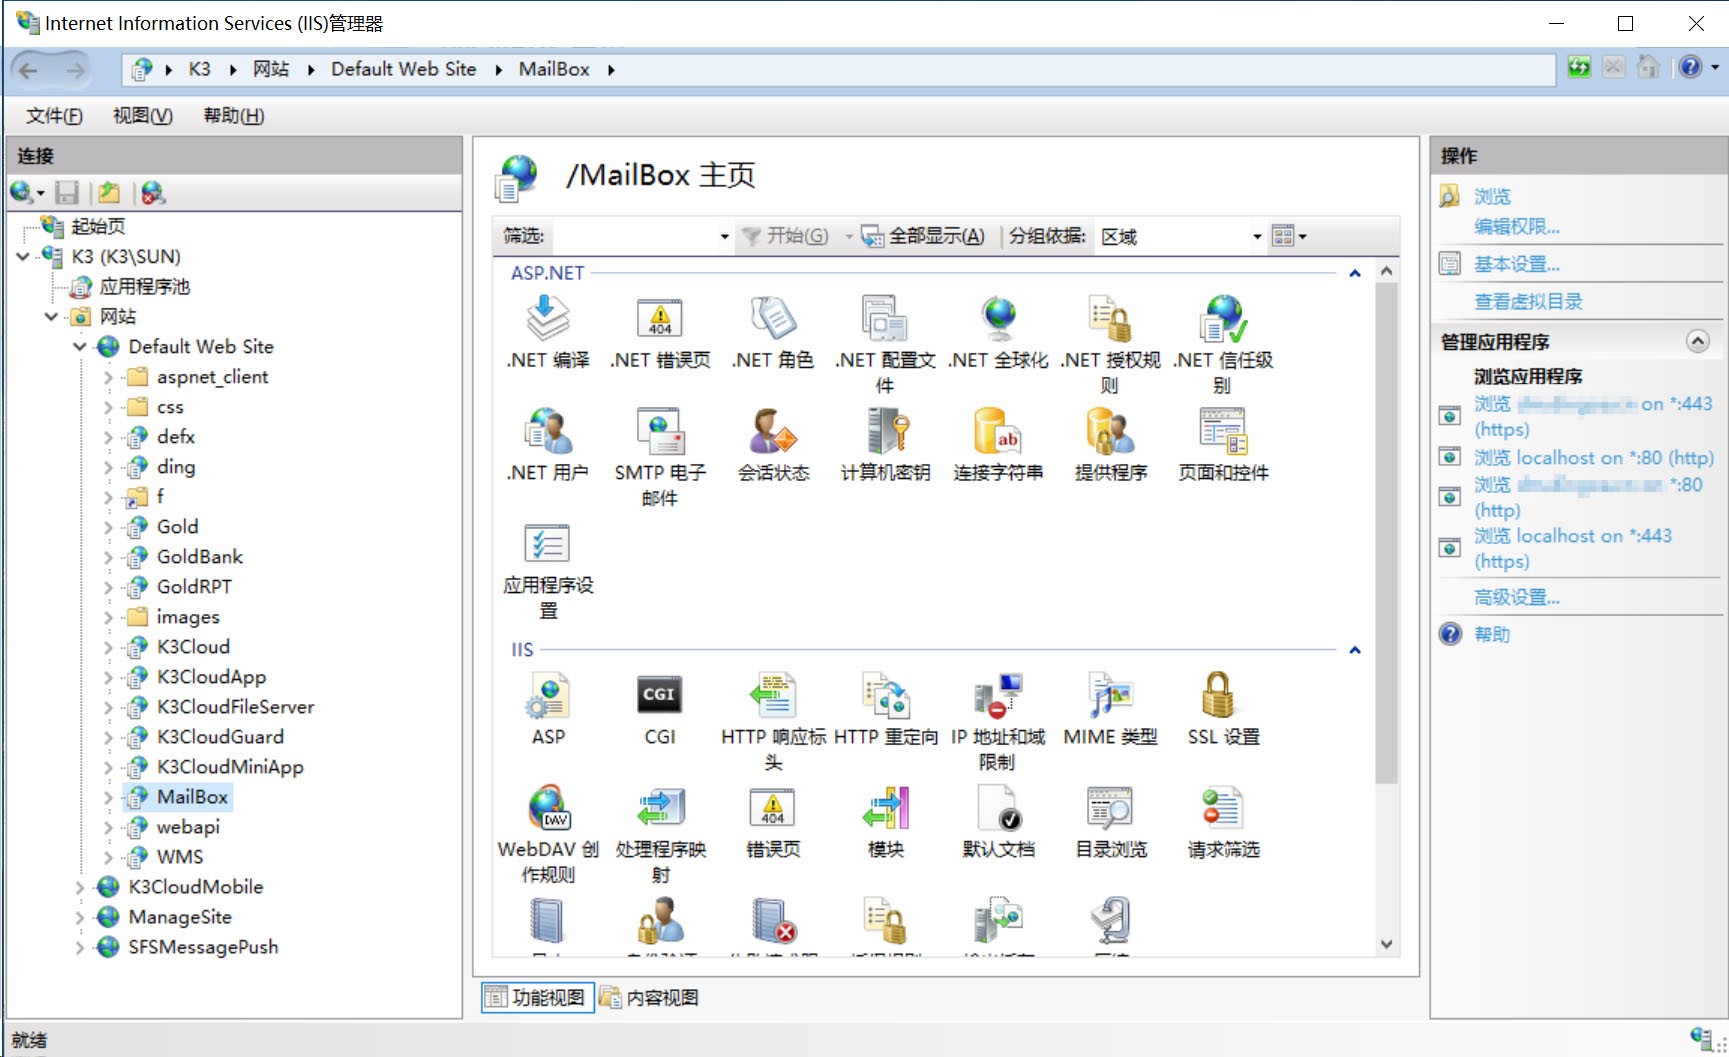Expand the K3Cloud tree node
Image resolution: width=1729 pixels, height=1057 pixels.
108,647
